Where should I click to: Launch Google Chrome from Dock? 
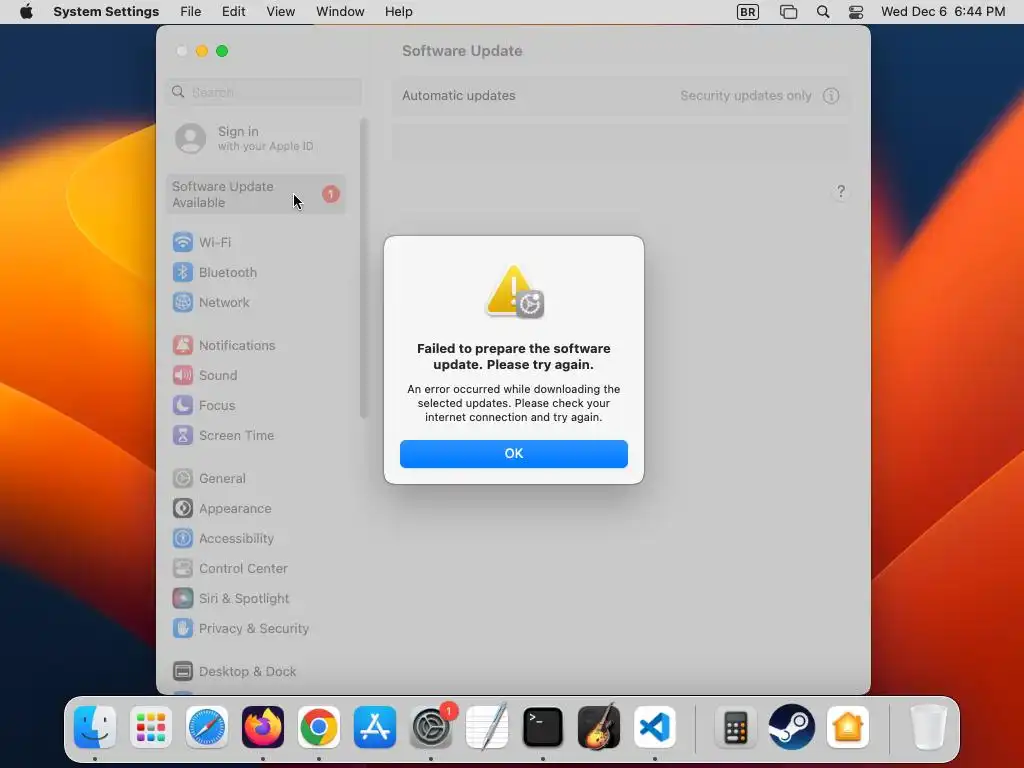coord(319,727)
